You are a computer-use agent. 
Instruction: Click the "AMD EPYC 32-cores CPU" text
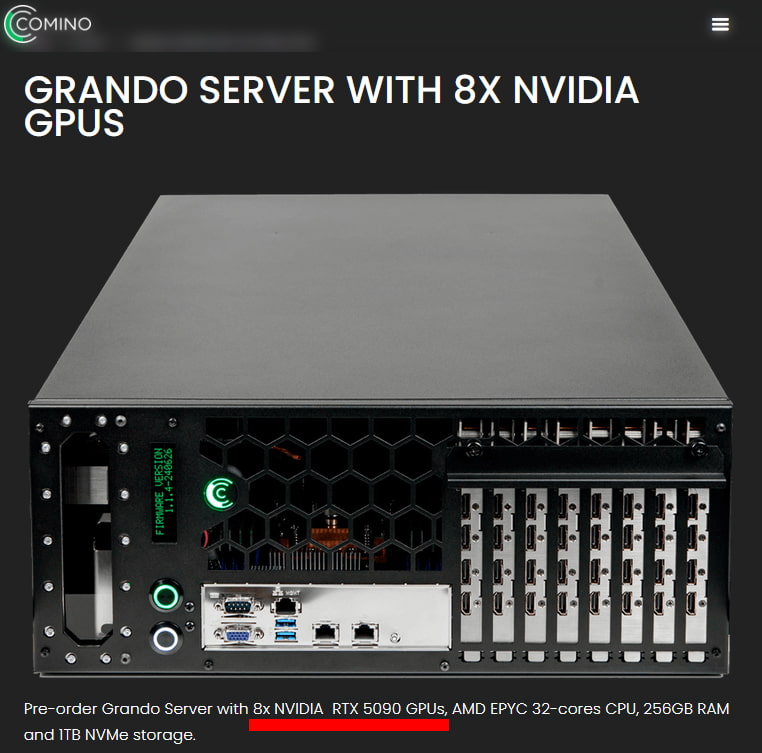tap(545, 709)
